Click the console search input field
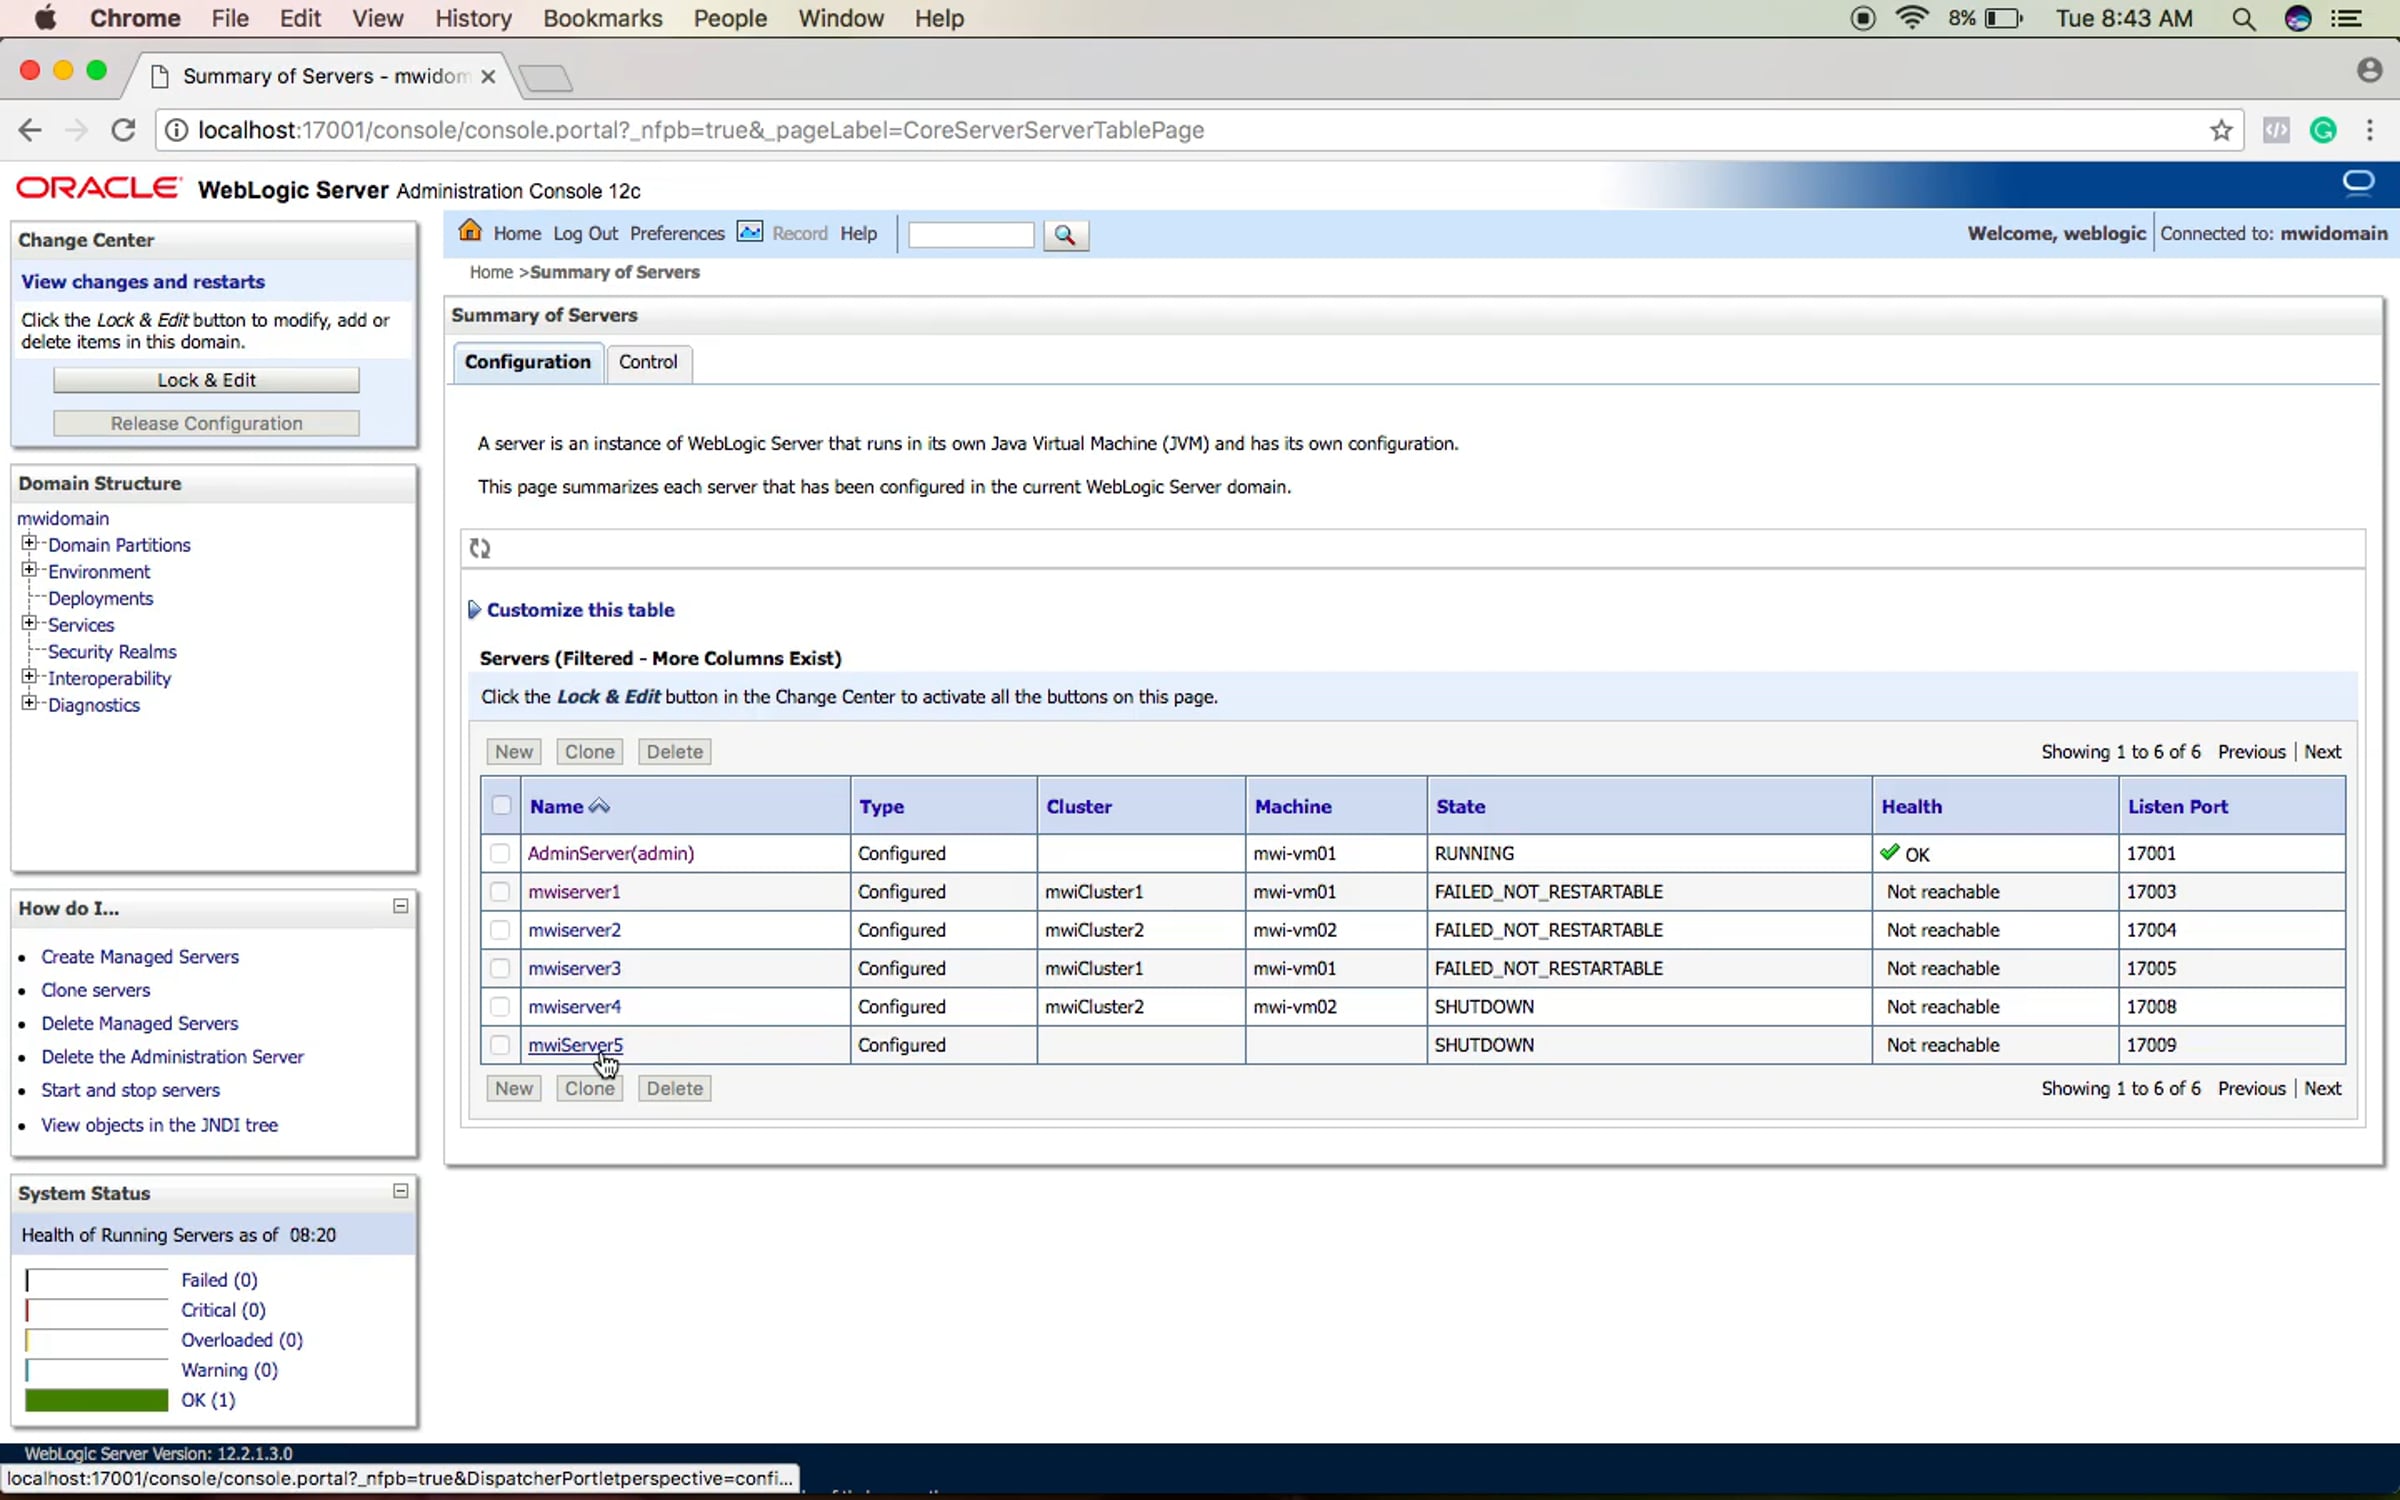This screenshot has height=1500, width=2400. (971, 235)
